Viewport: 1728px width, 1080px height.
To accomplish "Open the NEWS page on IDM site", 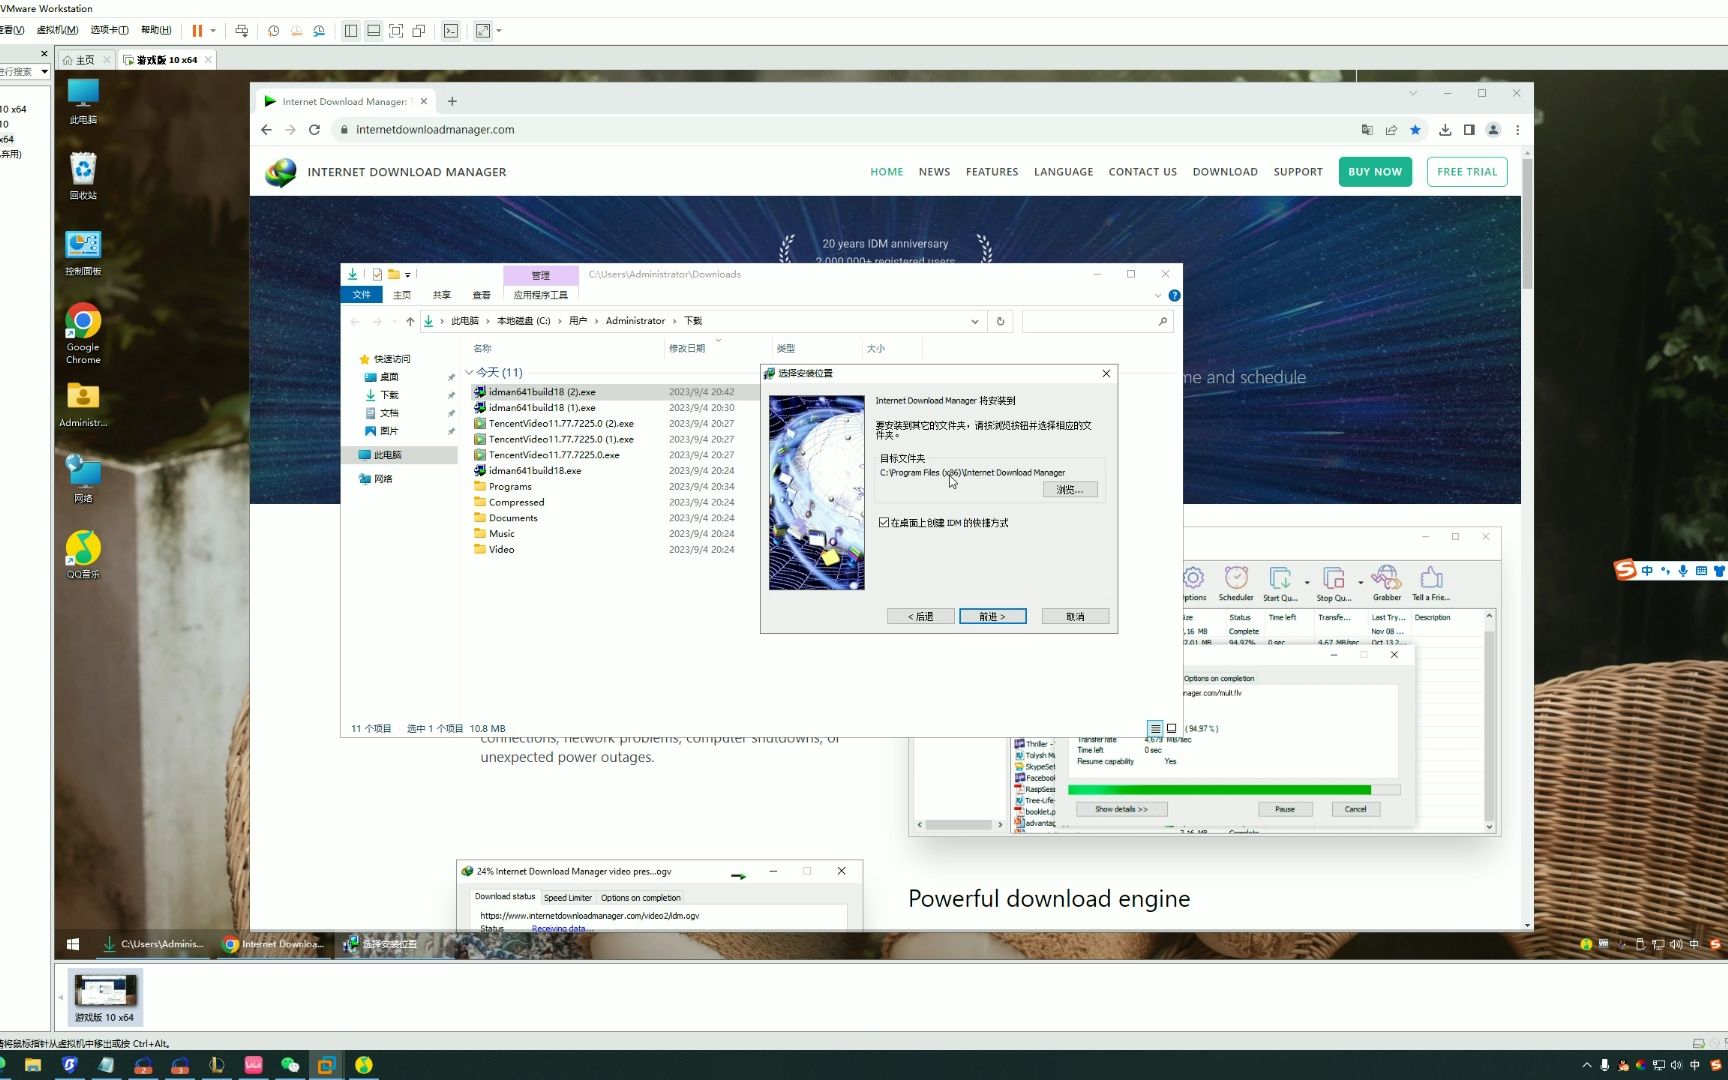I will (x=934, y=172).
